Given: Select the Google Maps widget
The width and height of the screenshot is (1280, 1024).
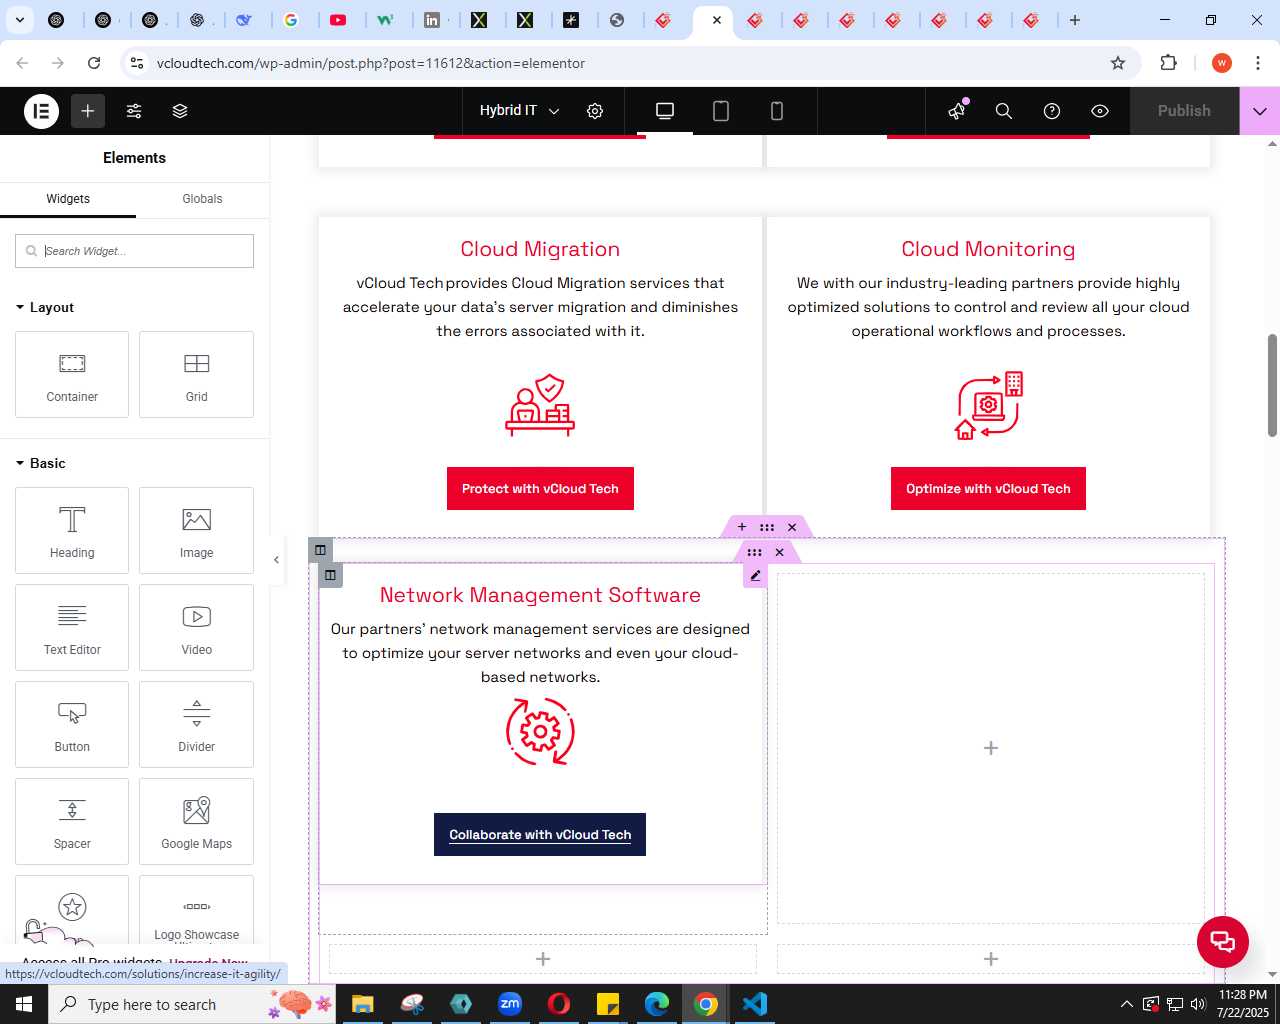Looking at the screenshot, I should pyautogui.click(x=196, y=821).
